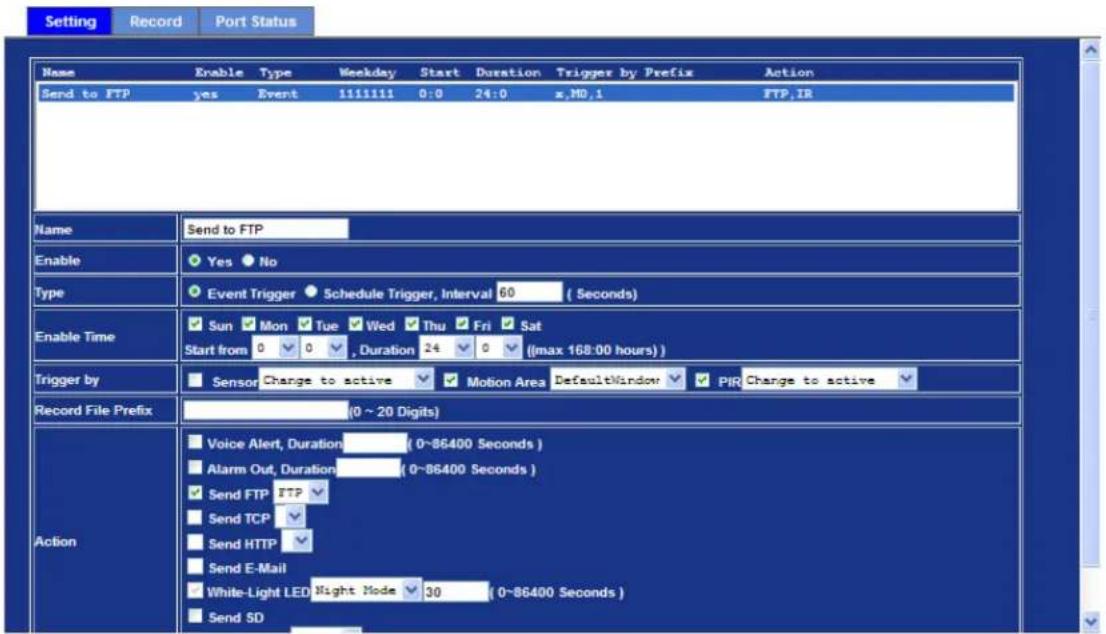Open the Port Status tab
1106x634 pixels.
click(x=256, y=21)
